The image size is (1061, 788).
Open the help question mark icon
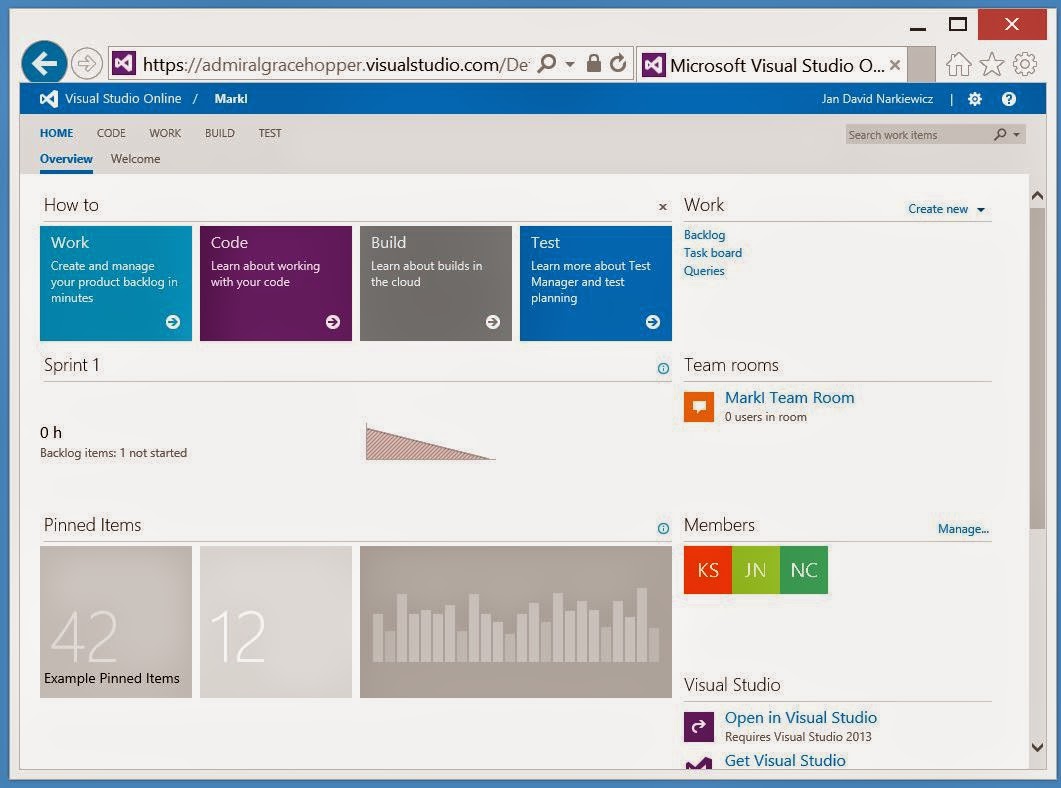click(x=1008, y=99)
